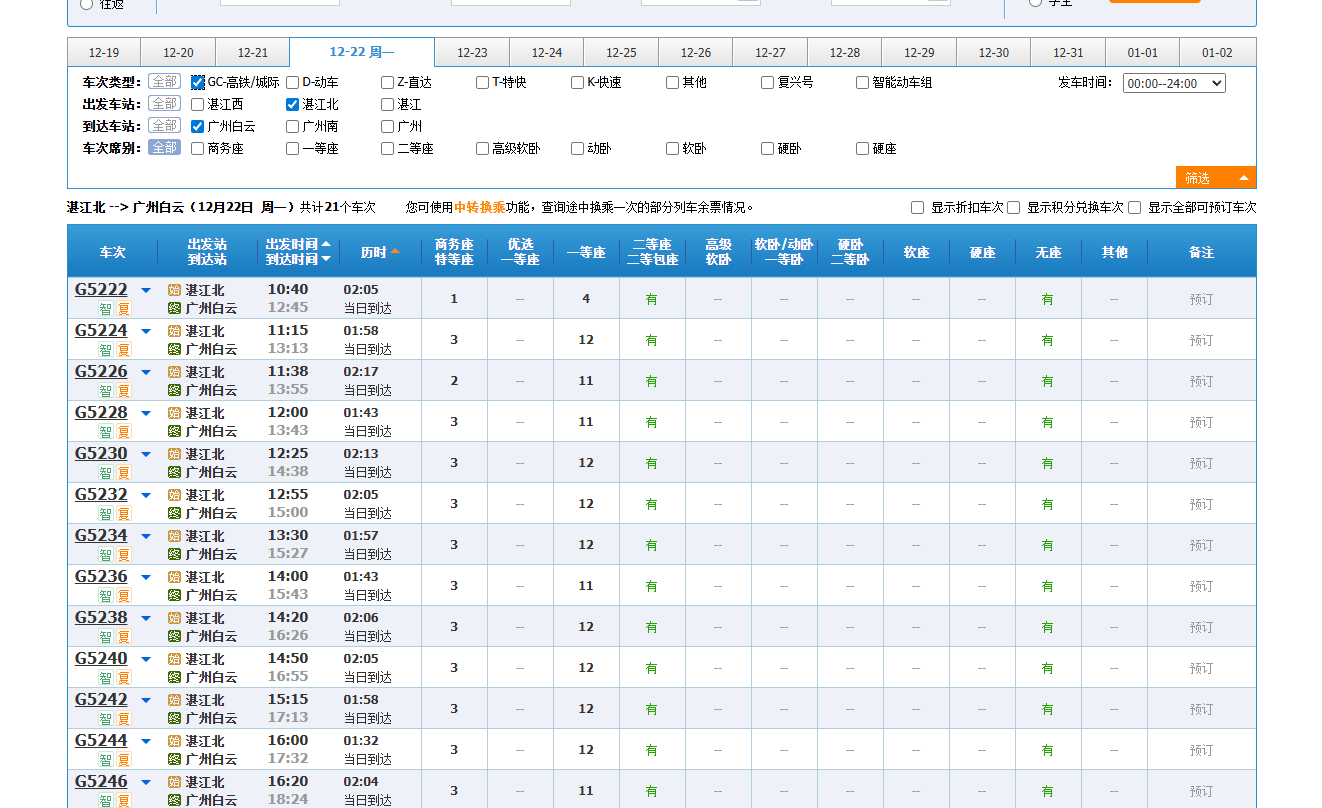Switch to the 12-23 date tab
The height and width of the screenshot is (808, 1322).
pos(472,53)
